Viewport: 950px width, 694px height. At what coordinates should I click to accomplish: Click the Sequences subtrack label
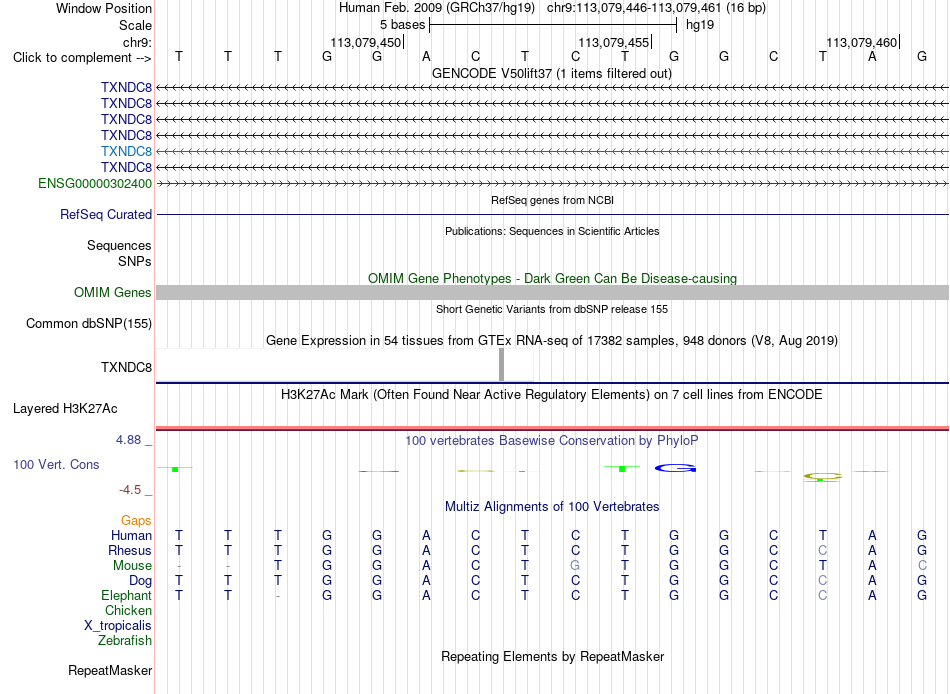pos(119,245)
